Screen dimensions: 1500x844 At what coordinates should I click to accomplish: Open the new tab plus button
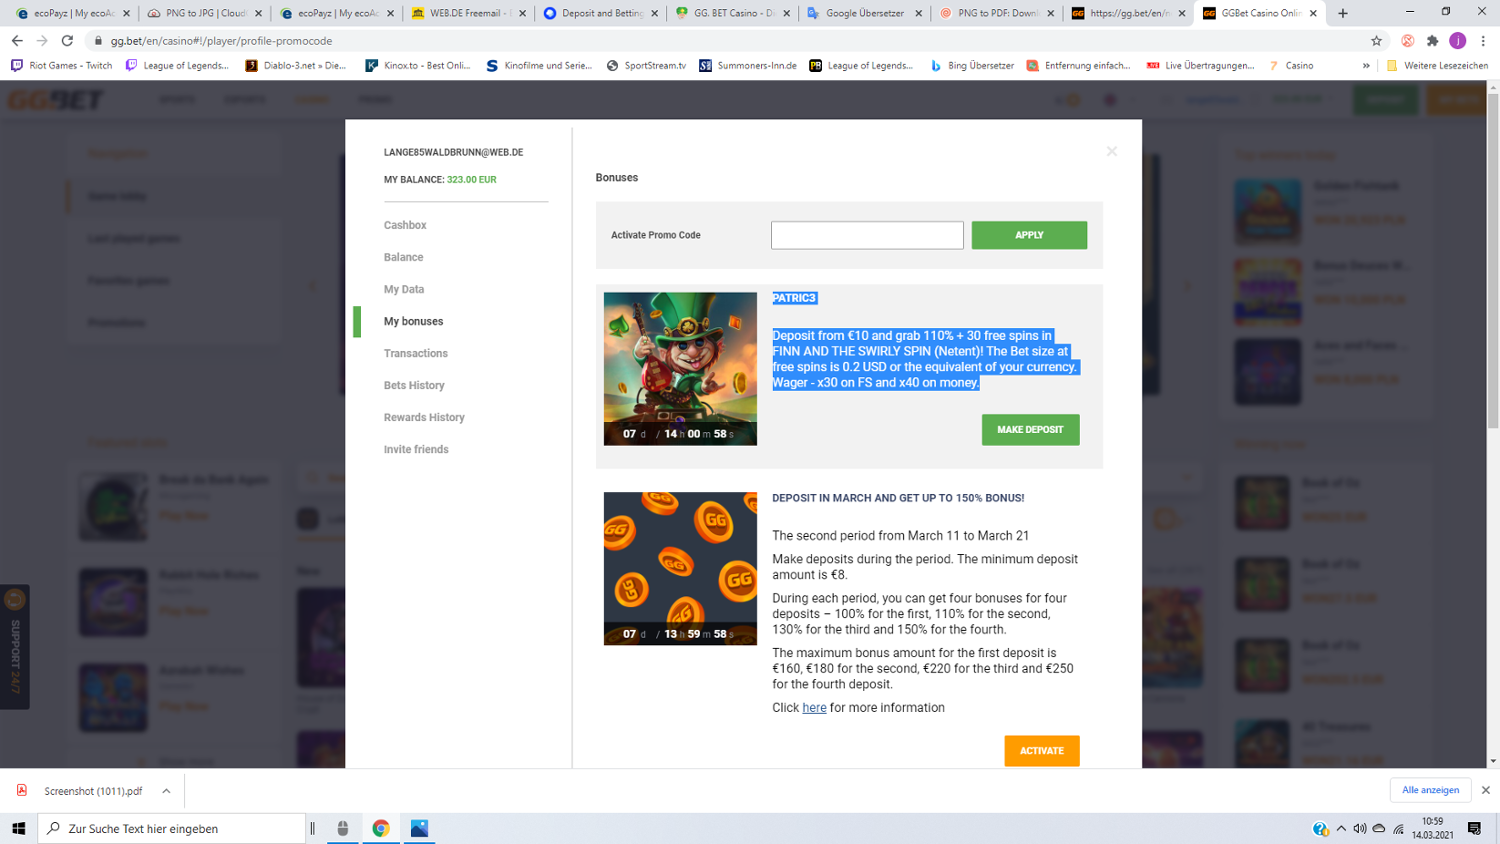coord(1343,13)
